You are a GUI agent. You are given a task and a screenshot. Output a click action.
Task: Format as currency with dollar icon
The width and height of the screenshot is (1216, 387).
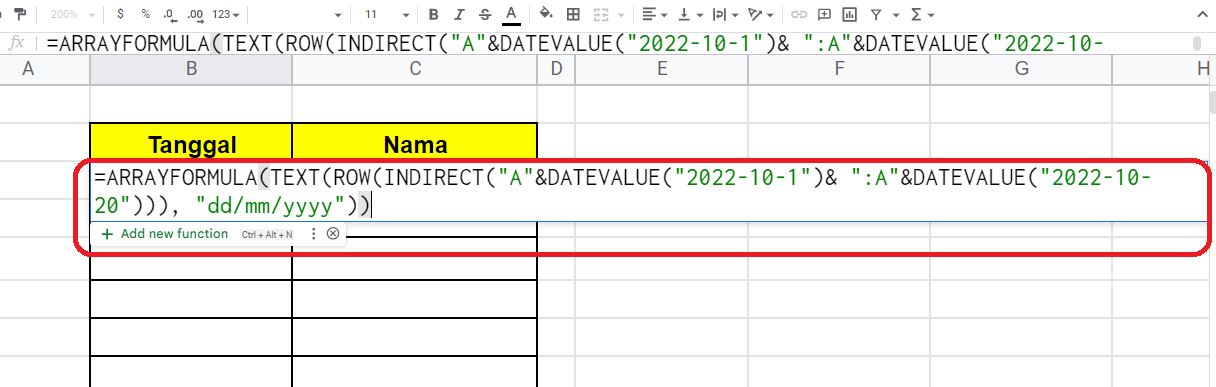[121, 15]
